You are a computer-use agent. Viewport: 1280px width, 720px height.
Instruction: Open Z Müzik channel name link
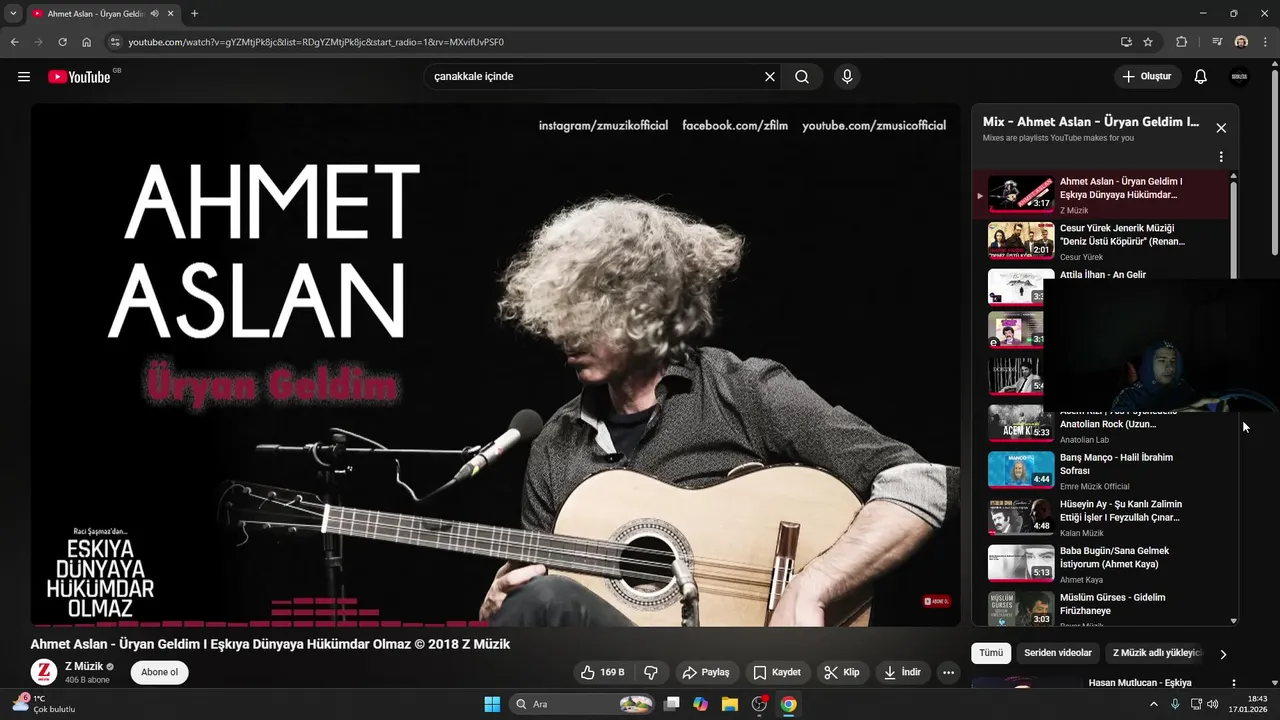point(84,667)
